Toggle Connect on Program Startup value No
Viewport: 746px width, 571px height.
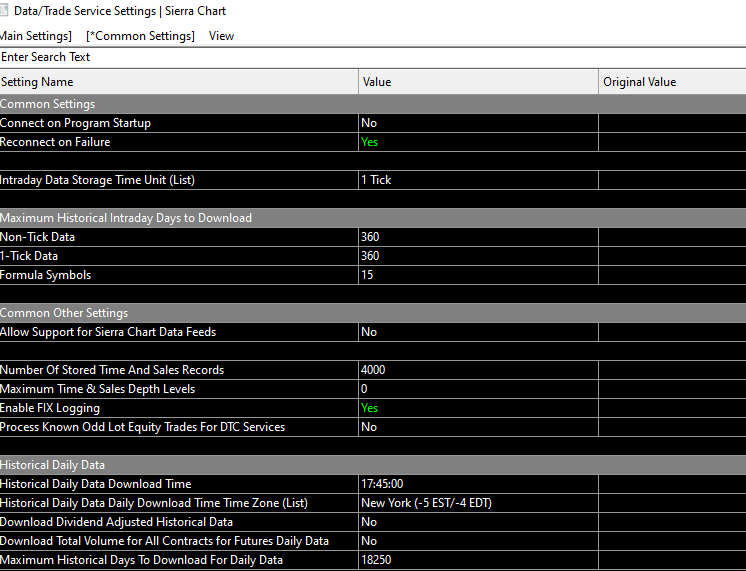point(478,123)
